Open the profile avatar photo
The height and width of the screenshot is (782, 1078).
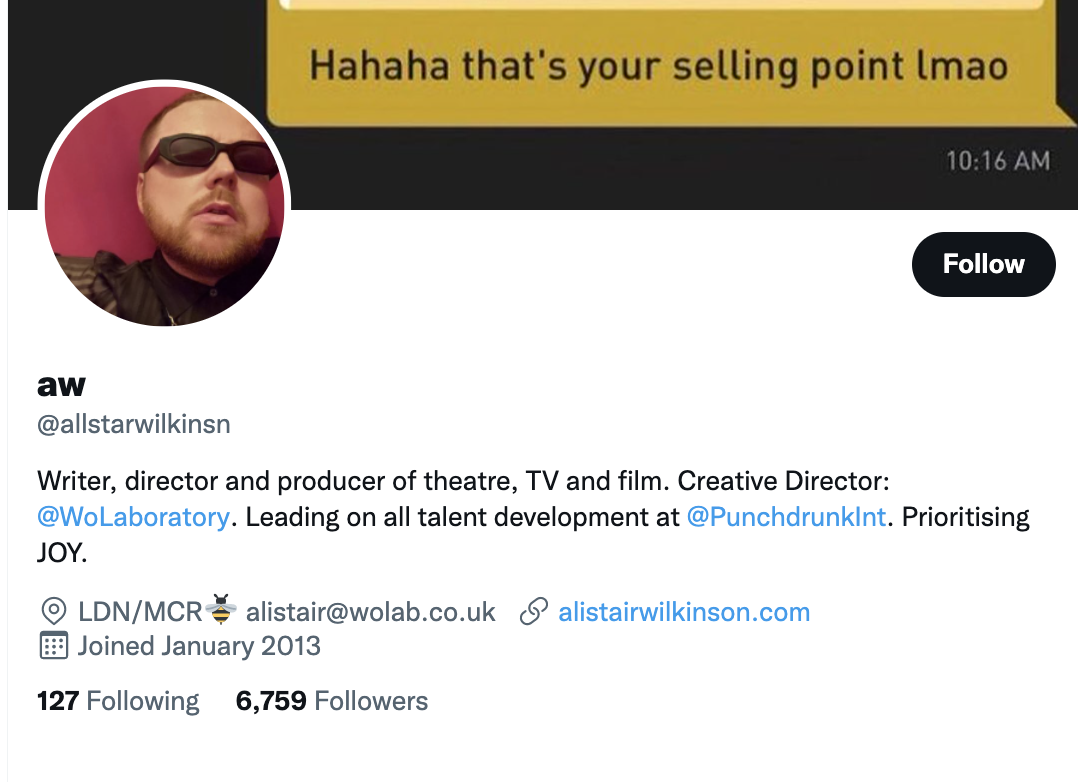pos(164,206)
